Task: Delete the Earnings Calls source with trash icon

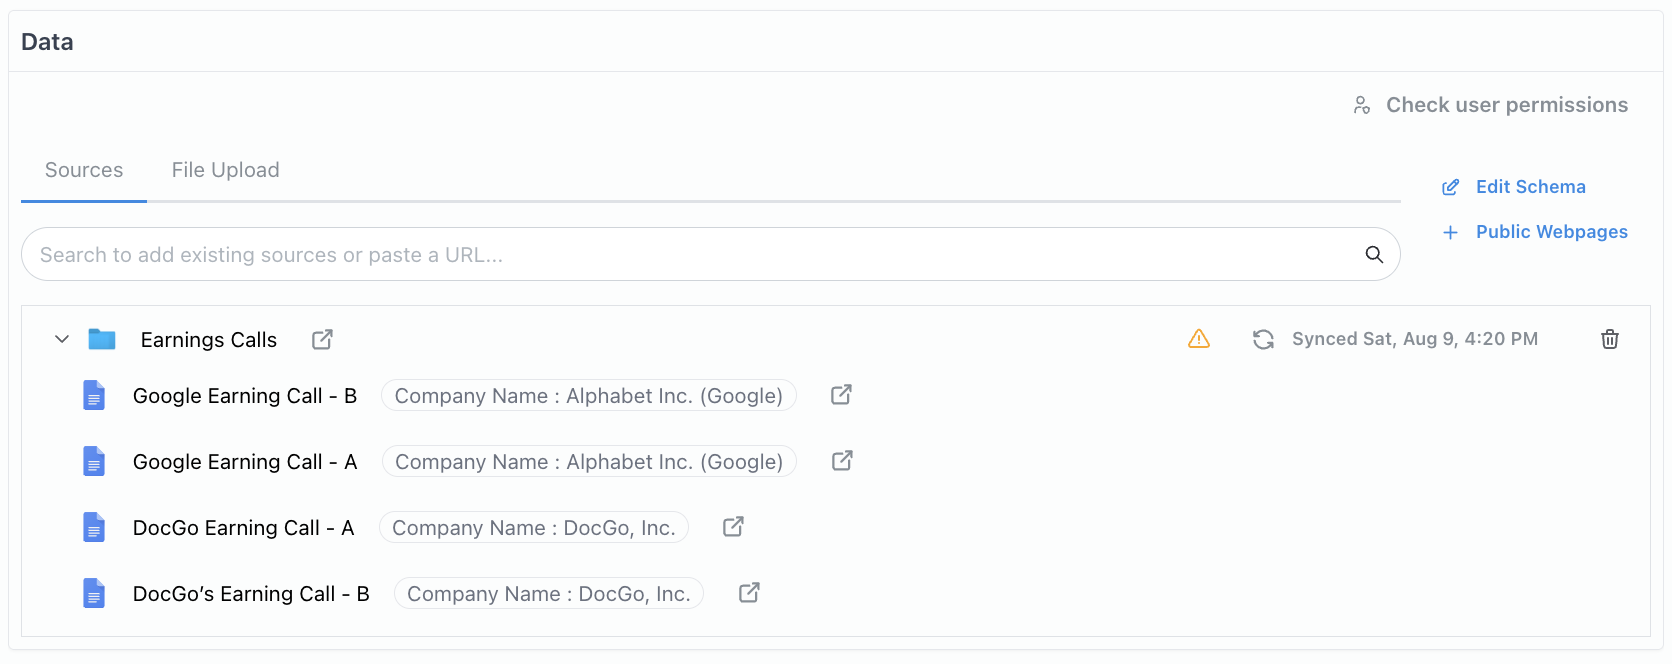Action: point(1610,339)
